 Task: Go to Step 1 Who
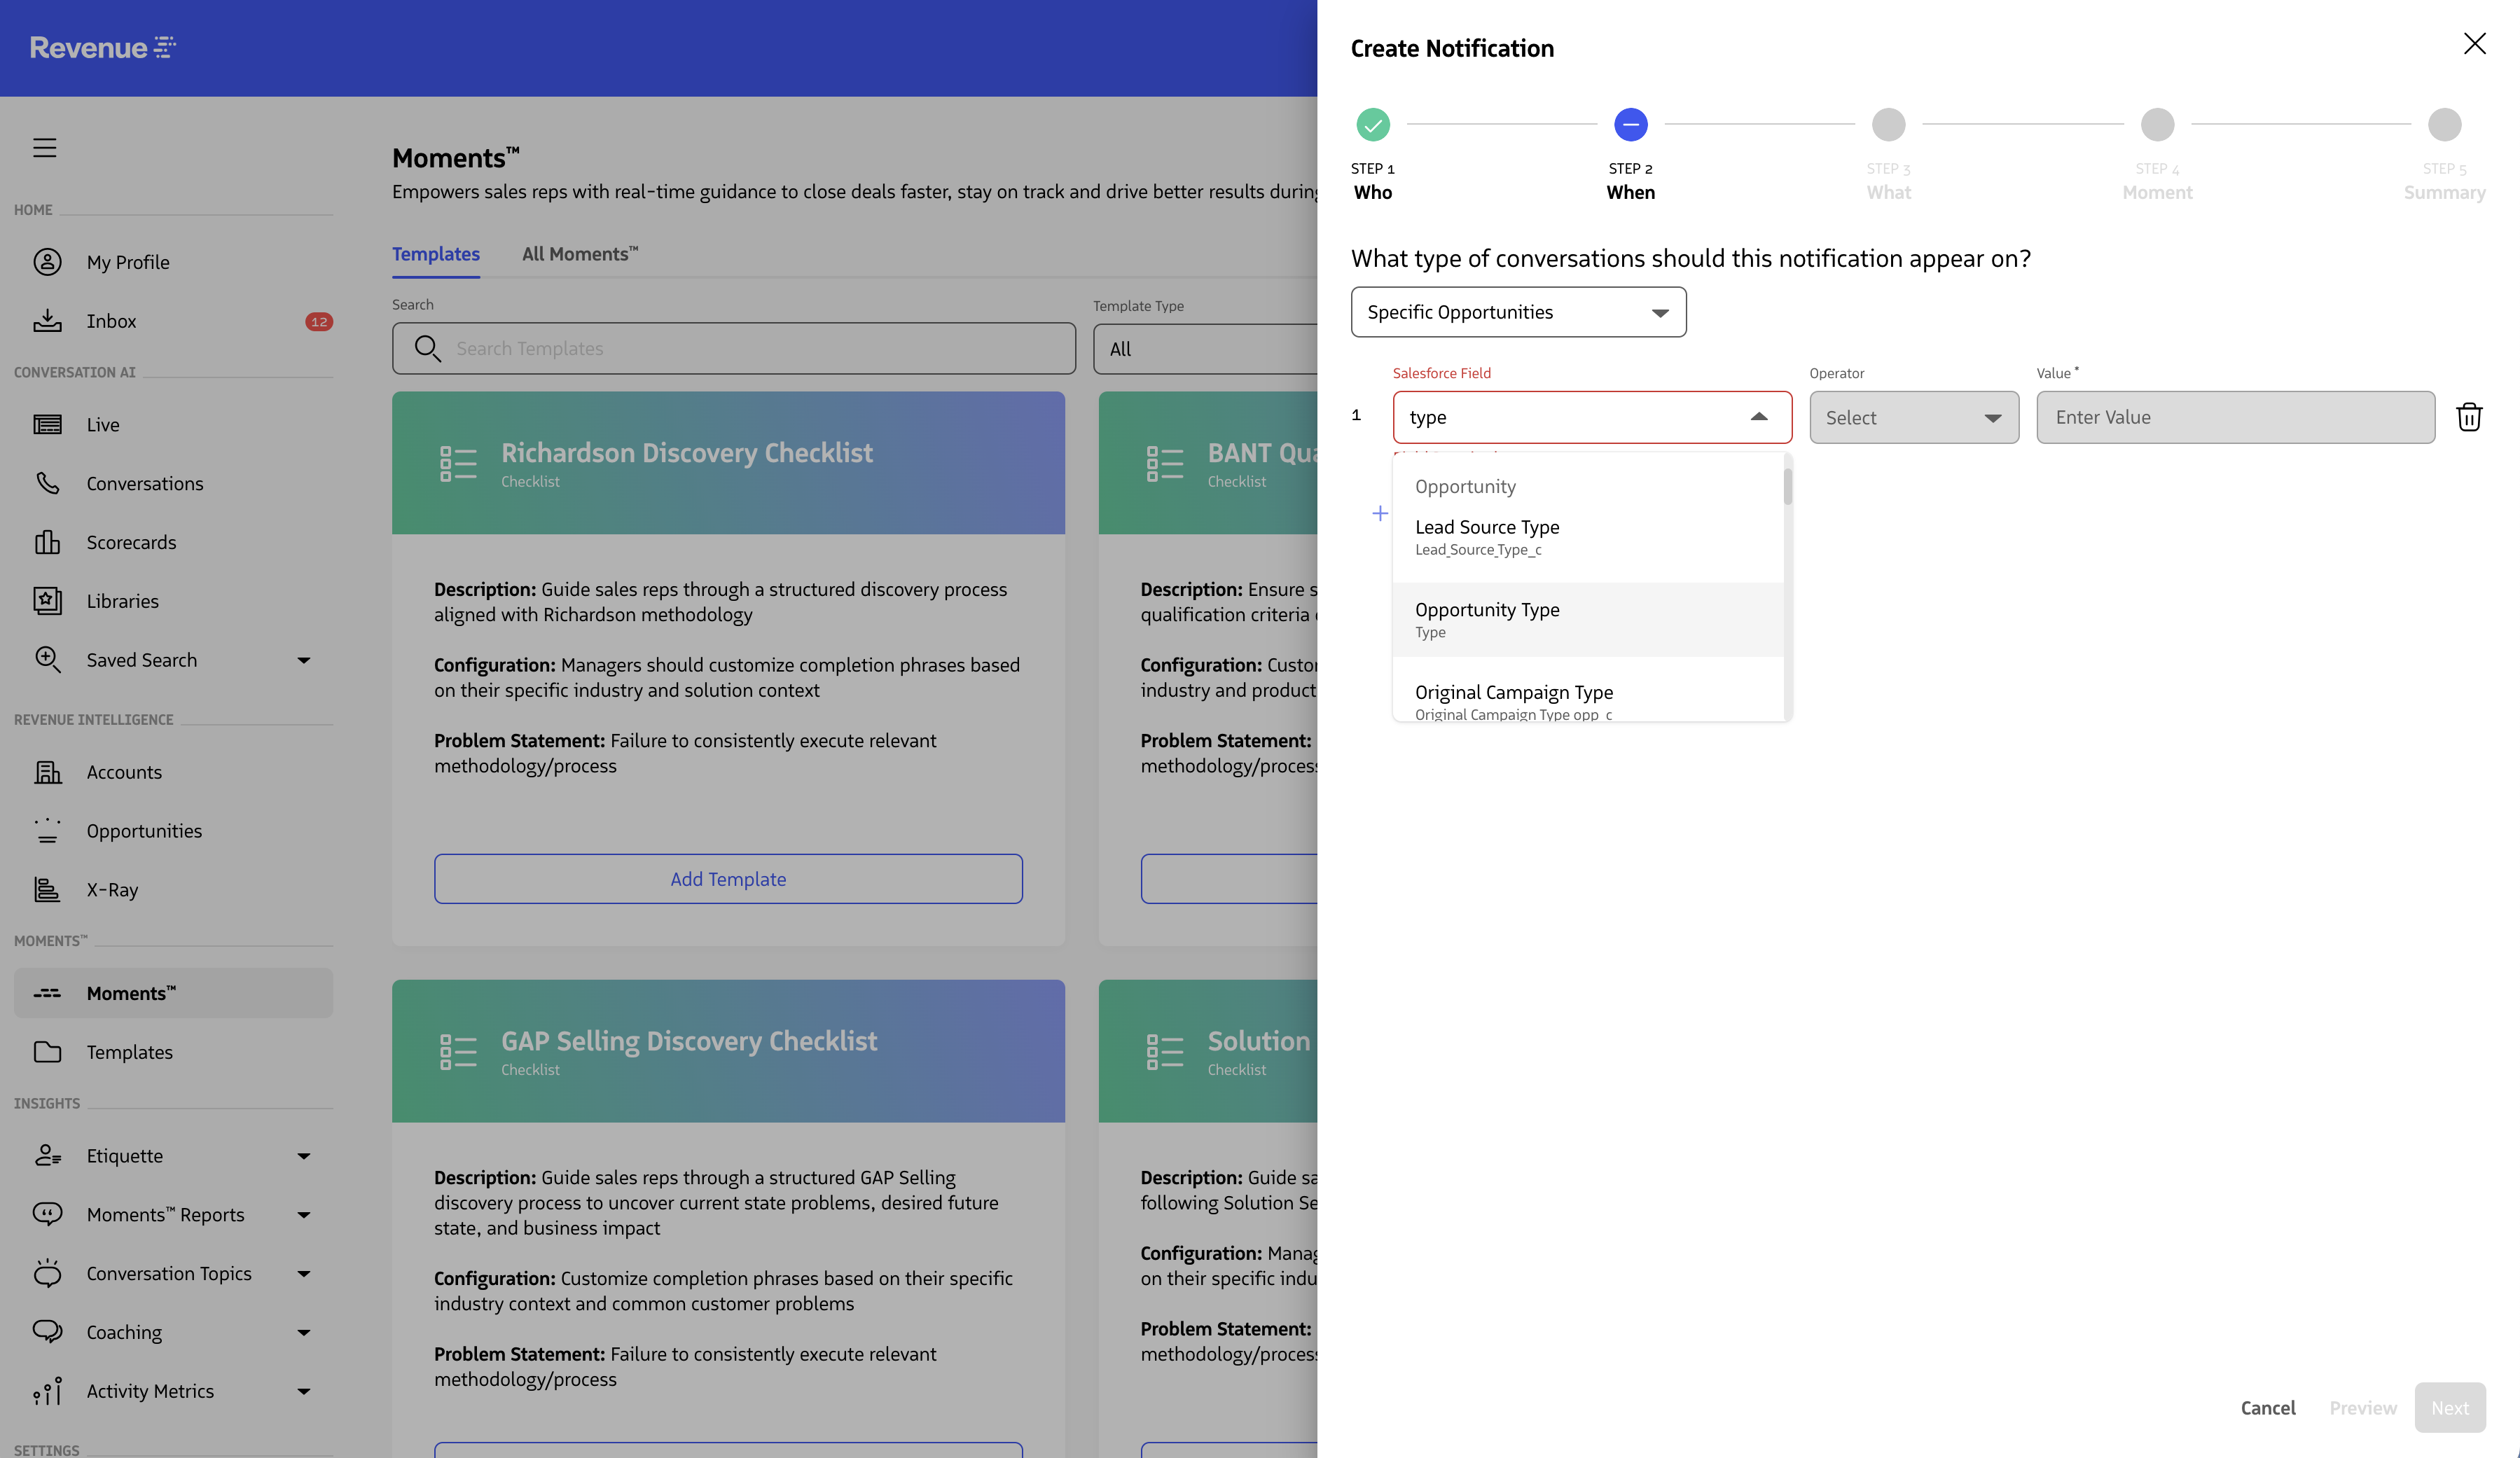pos(1373,125)
